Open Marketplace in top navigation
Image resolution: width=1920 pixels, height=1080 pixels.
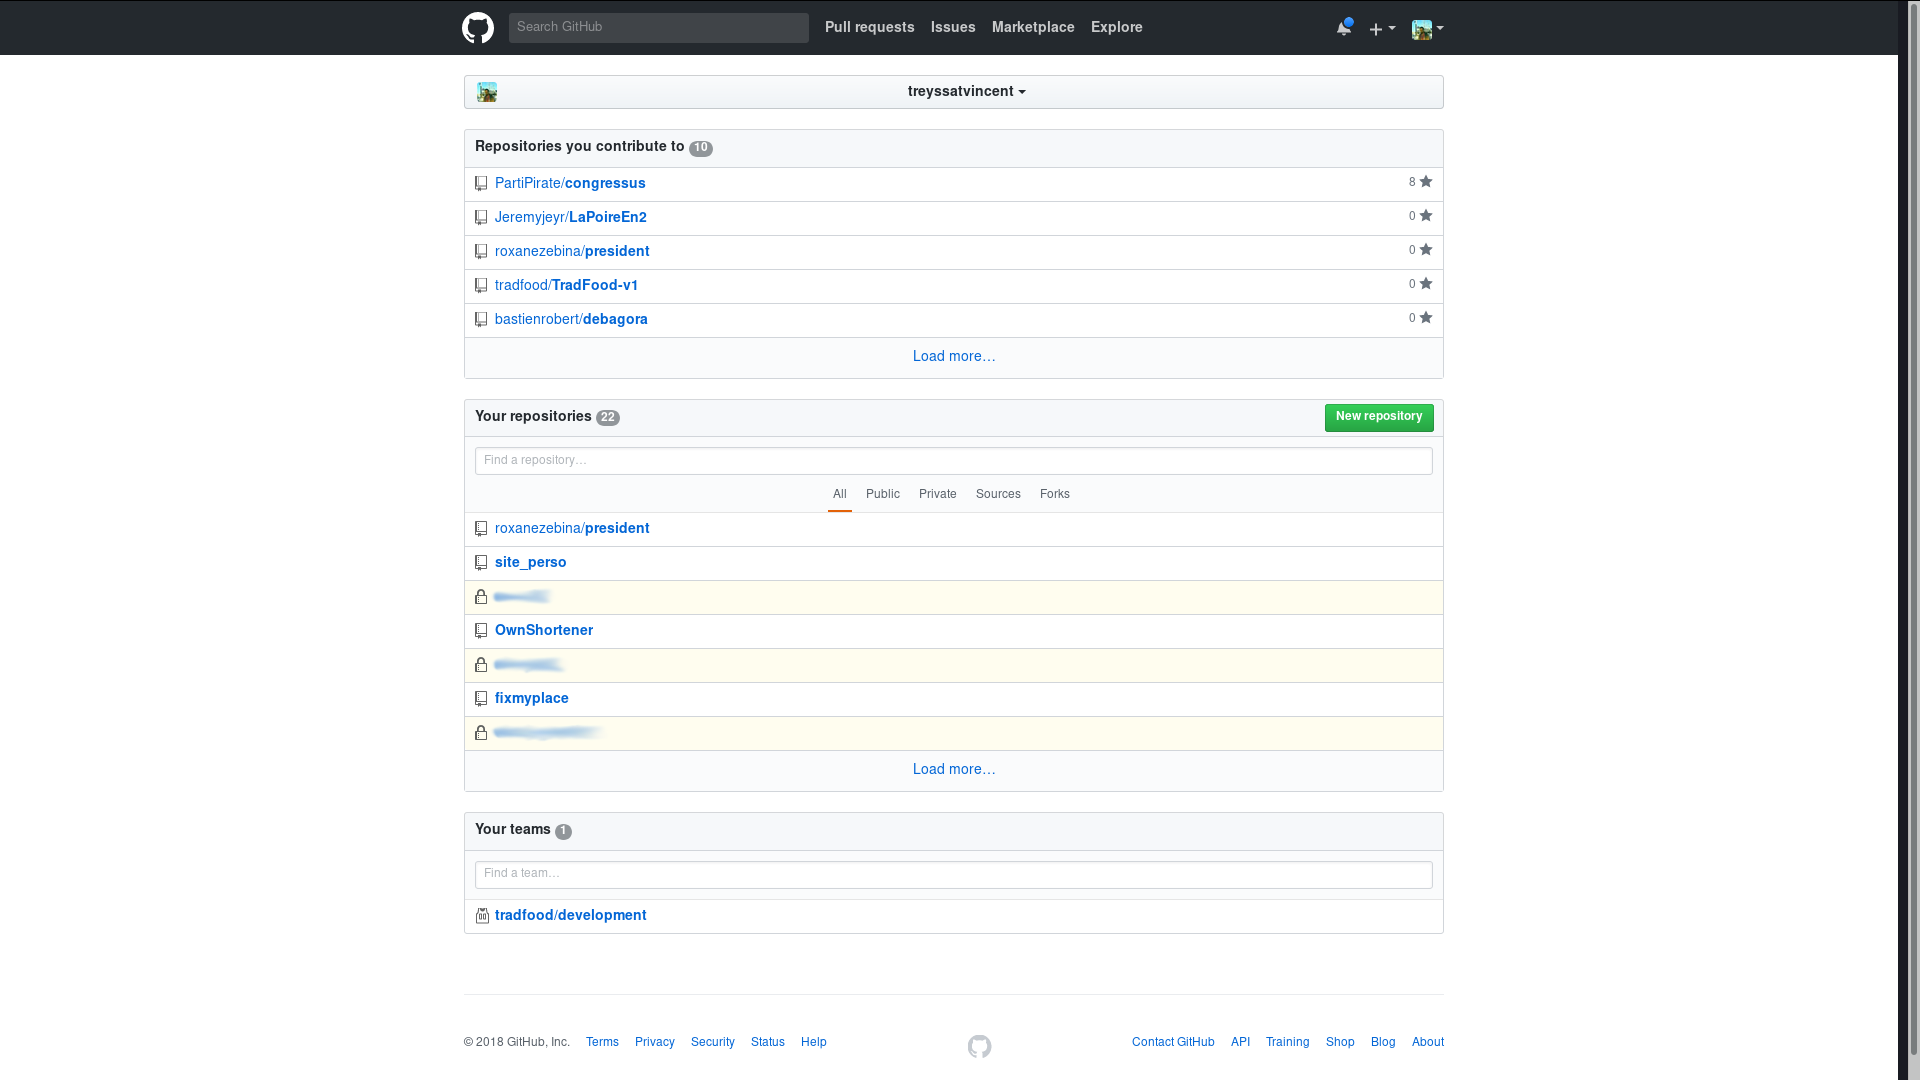click(x=1033, y=28)
